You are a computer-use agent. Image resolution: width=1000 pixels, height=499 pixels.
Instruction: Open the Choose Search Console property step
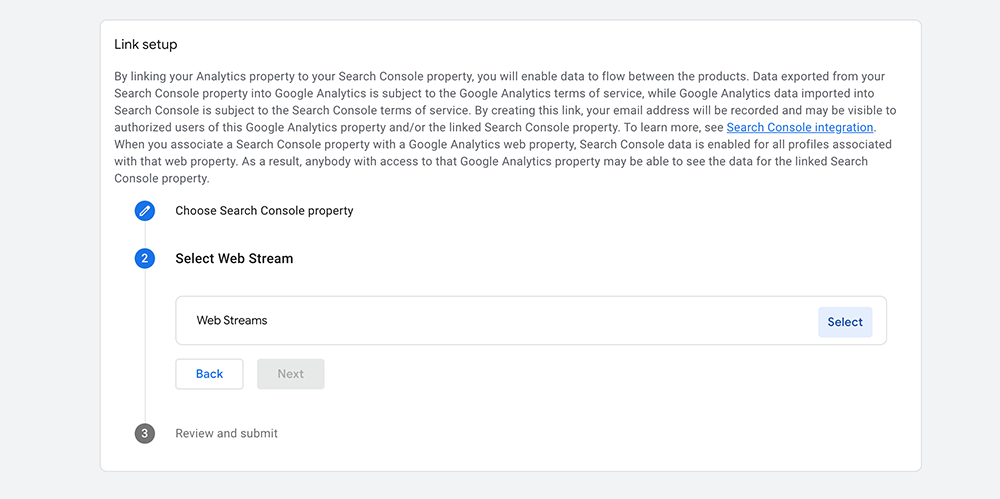[x=264, y=211]
